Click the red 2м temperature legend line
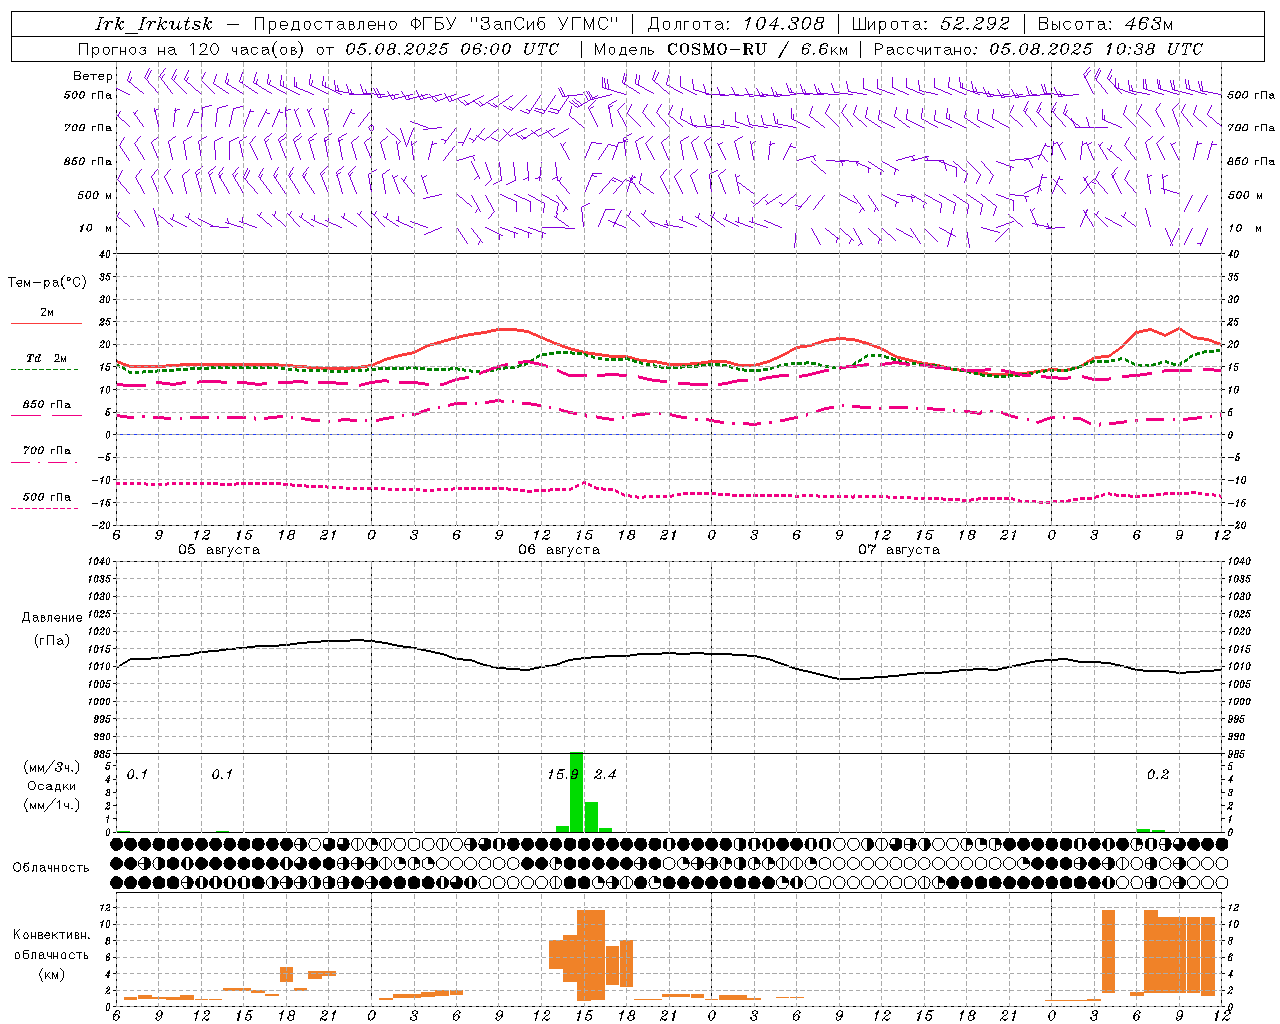This screenshot has height=1024, width=1280. point(46,323)
